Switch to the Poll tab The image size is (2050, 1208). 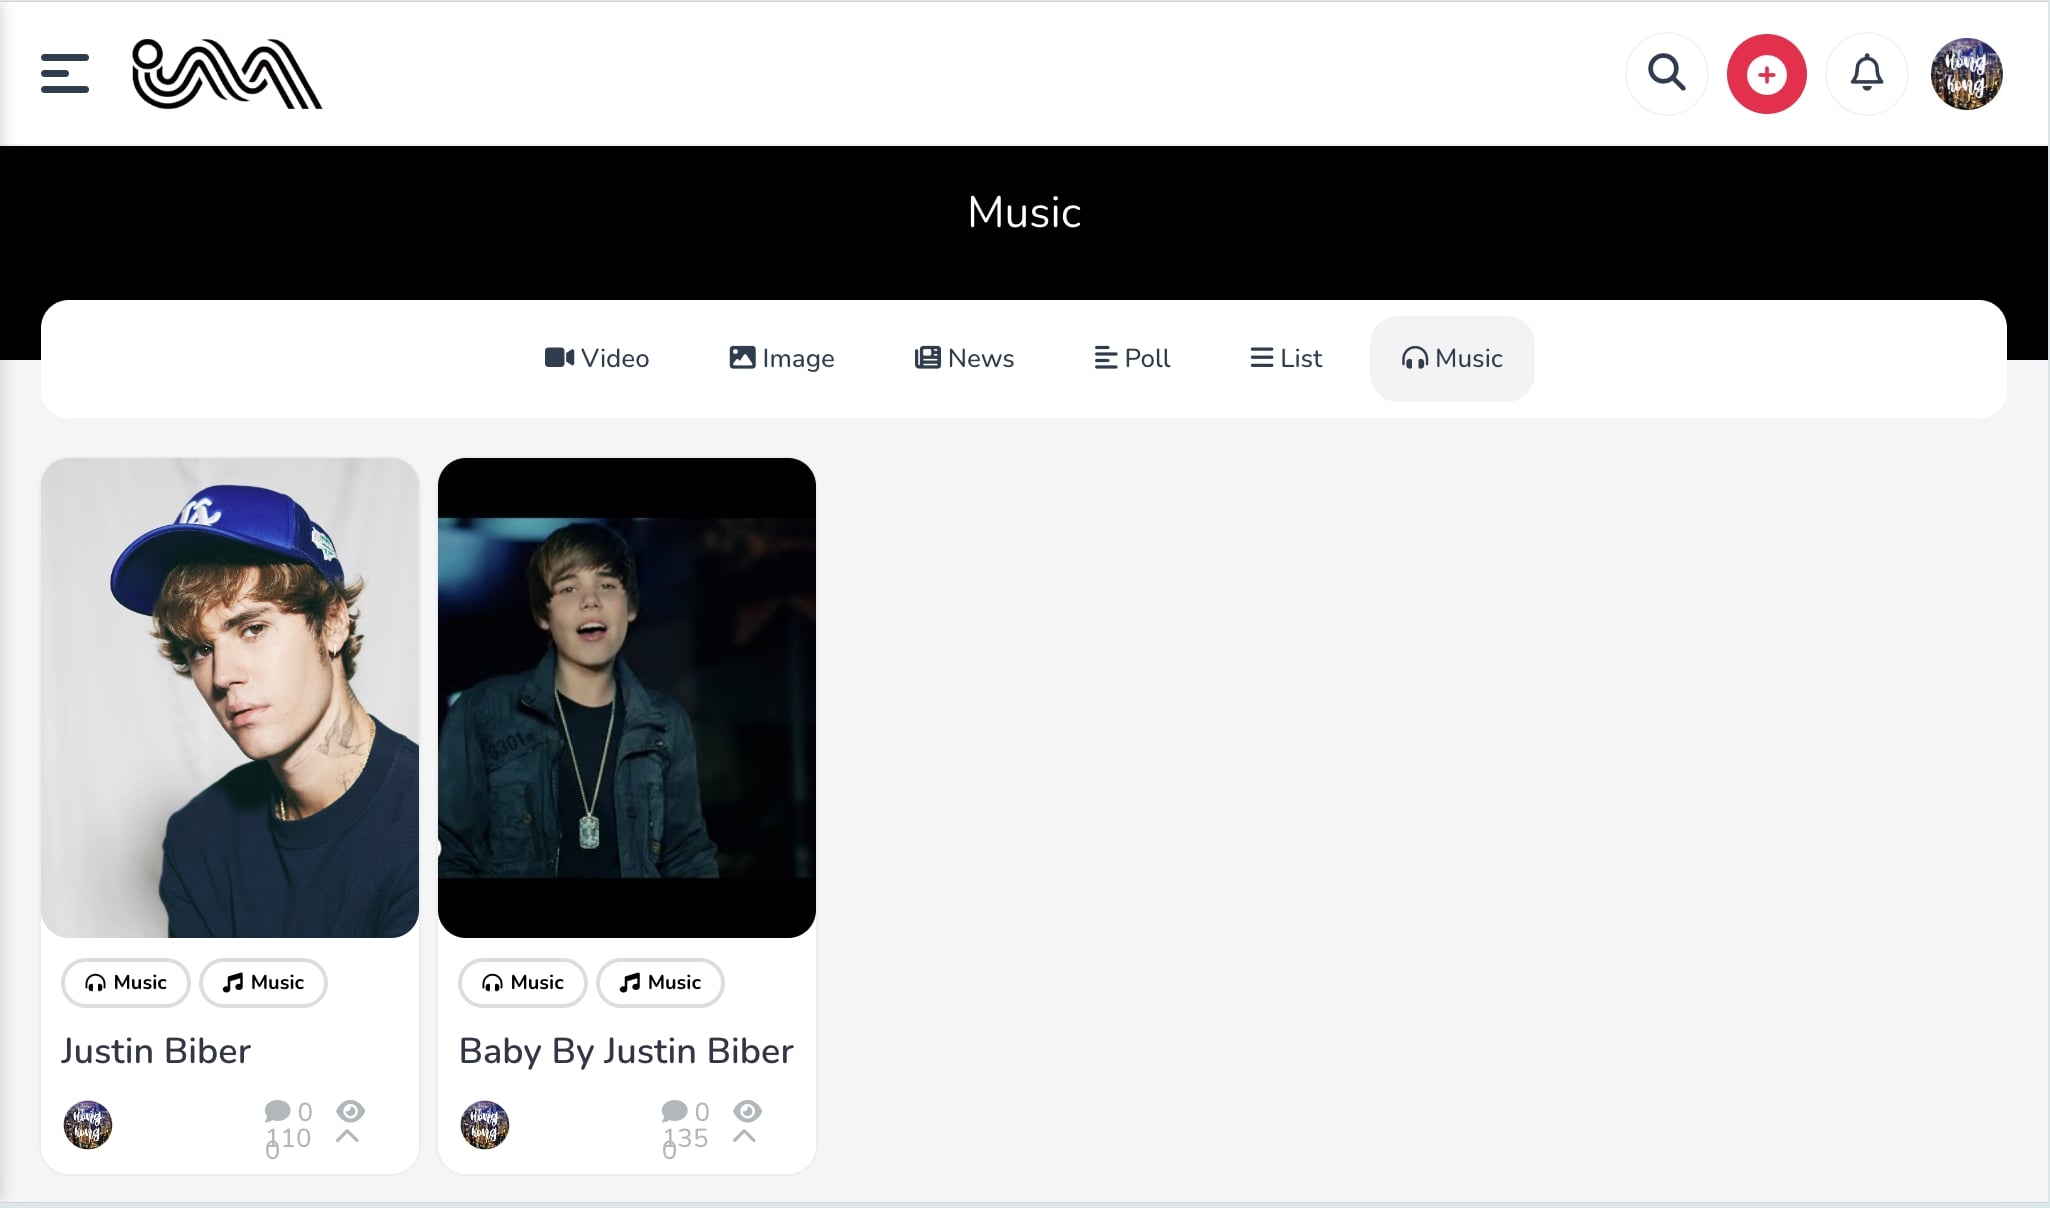pyautogui.click(x=1132, y=358)
